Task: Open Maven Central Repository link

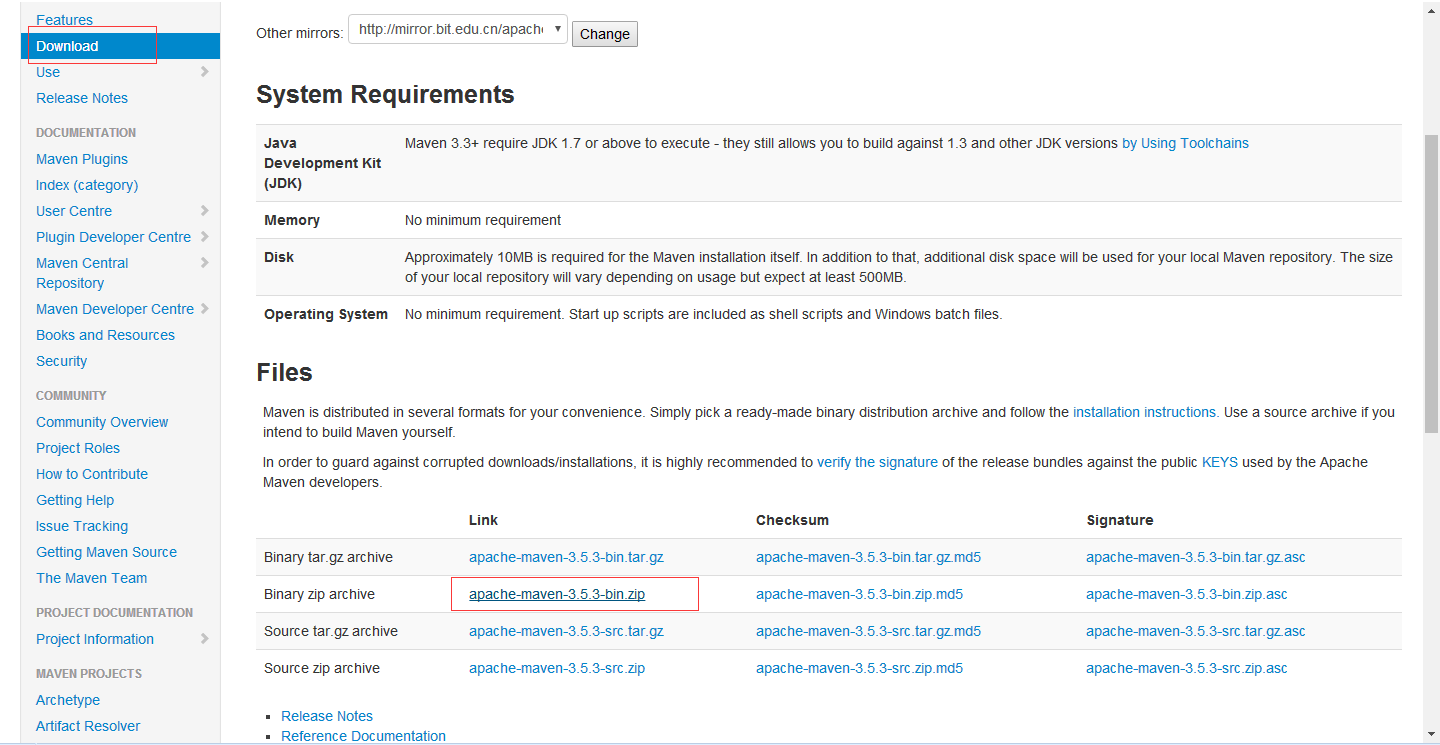Action: [82, 273]
